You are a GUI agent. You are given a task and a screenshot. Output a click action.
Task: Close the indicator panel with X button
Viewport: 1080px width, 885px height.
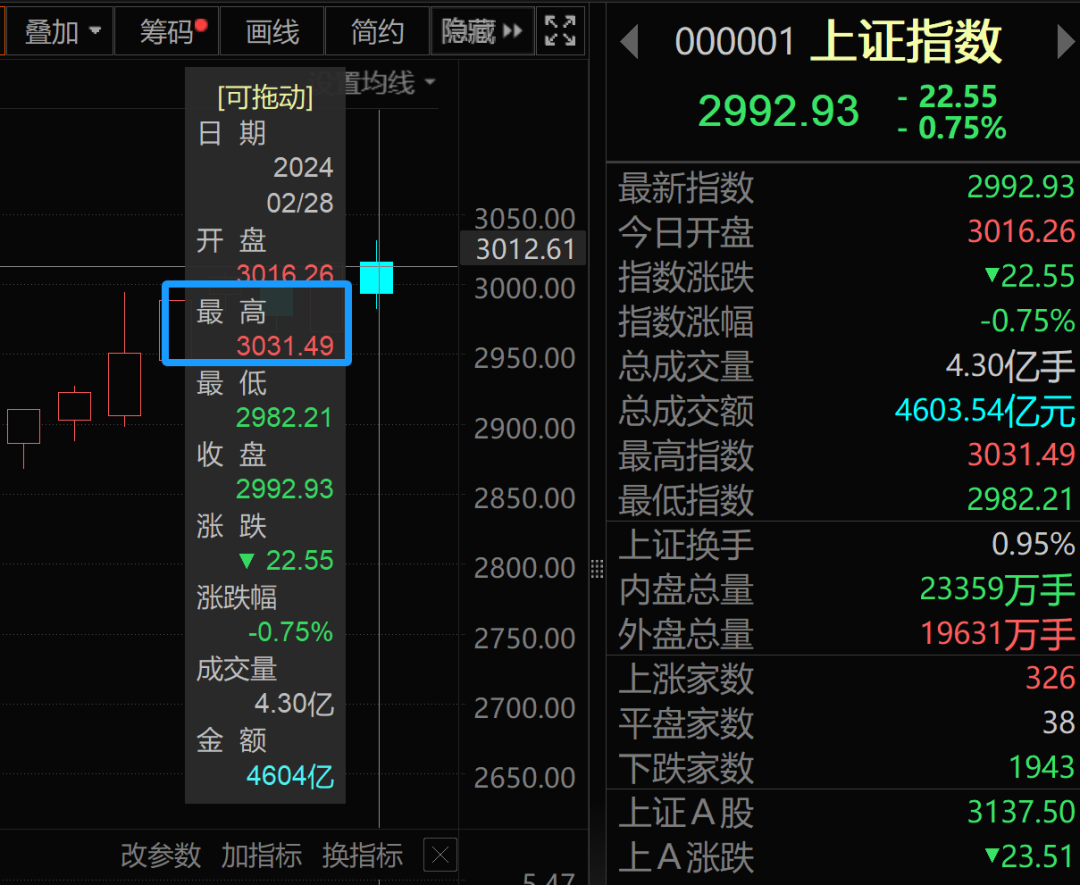pyautogui.click(x=440, y=856)
